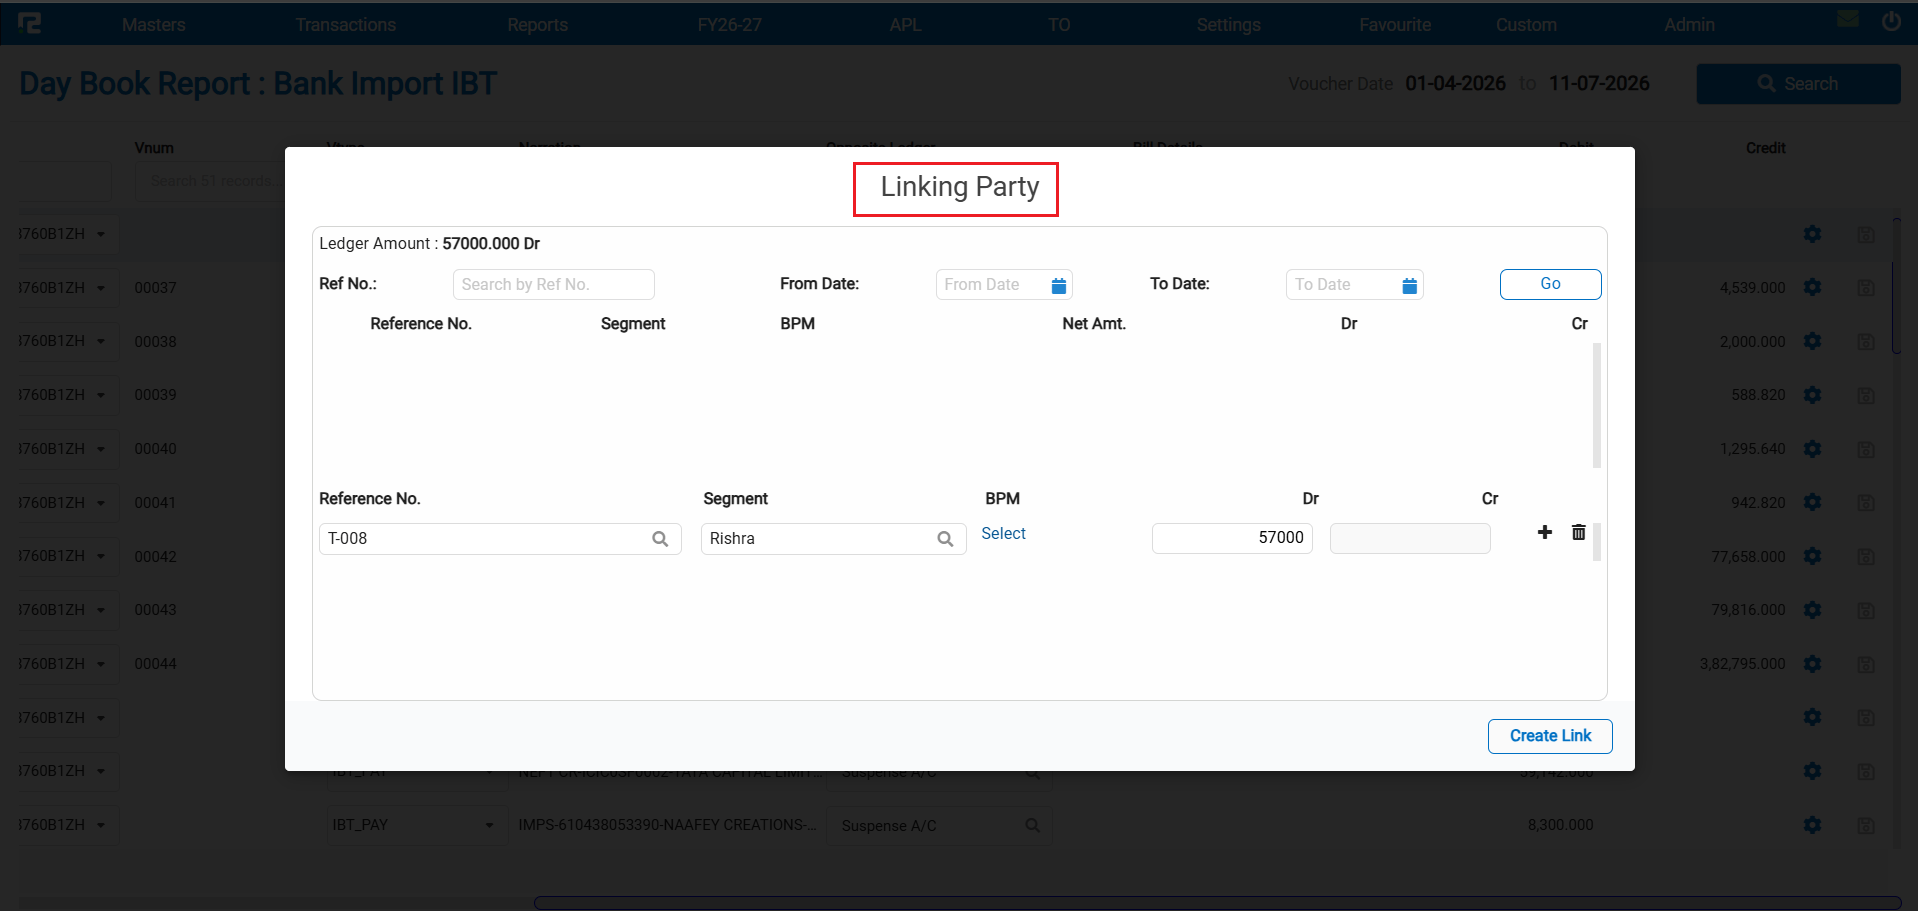Viewport: 1918px width, 911px height.
Task: Click the add row plus icon
Action: click(1545, 532)
